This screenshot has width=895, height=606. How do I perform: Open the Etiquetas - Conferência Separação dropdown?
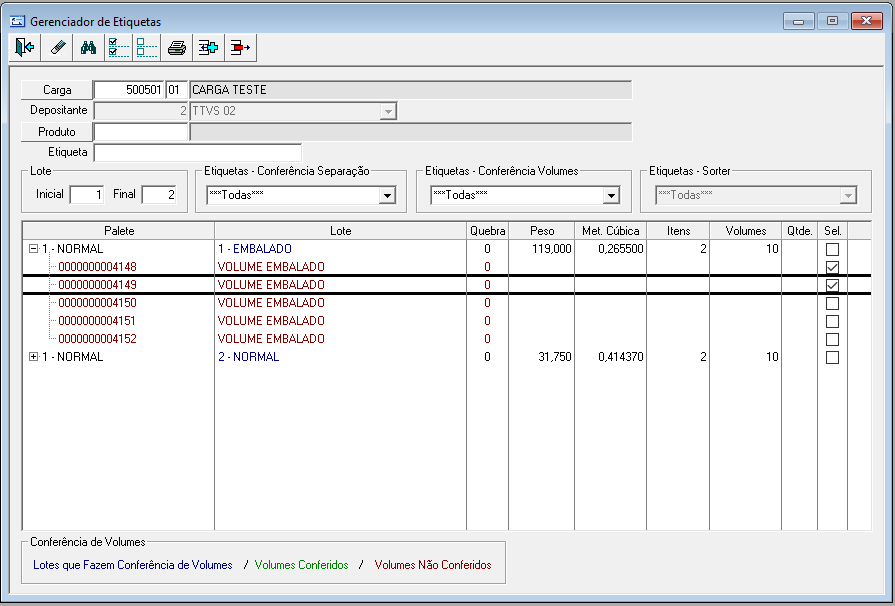pyautogui.click(x=387, y=196)
